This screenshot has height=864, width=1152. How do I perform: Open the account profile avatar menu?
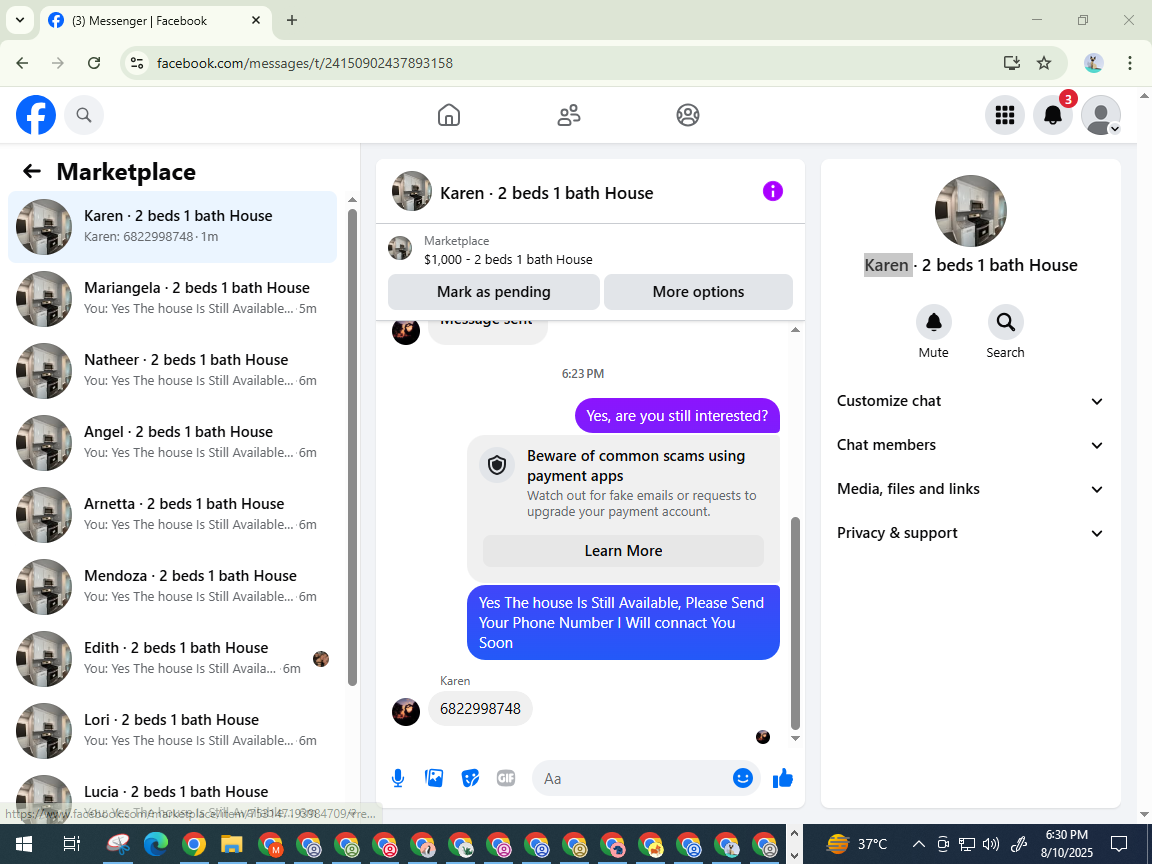pos(1101,115)
